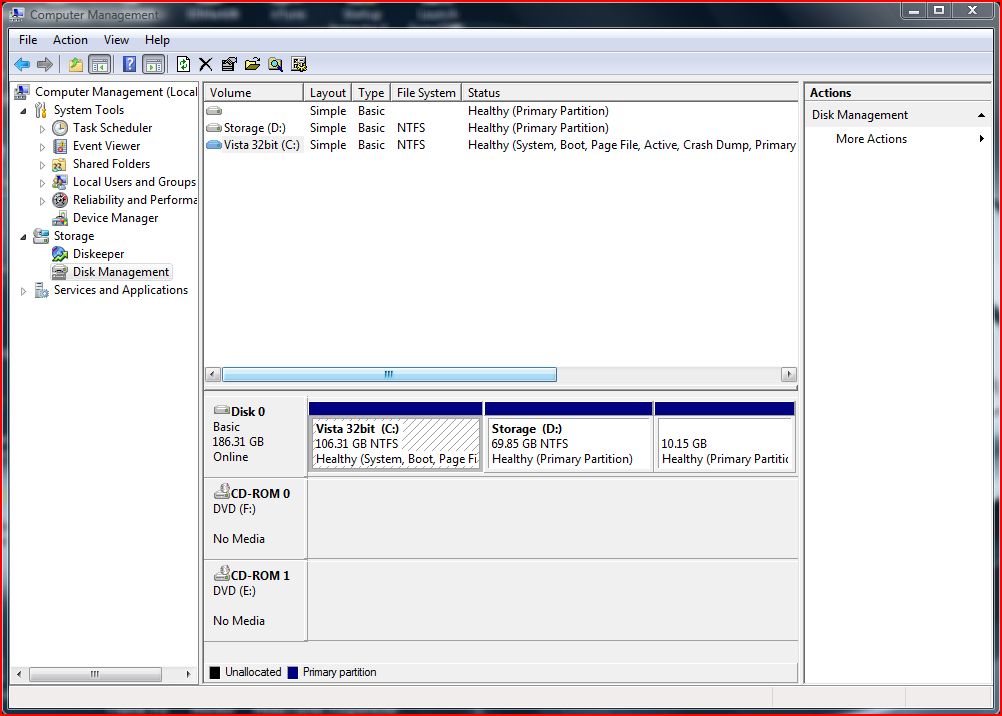Expand the Shared Folders node
Viewport: 1002px width, 716px height.
pos(42,164)
